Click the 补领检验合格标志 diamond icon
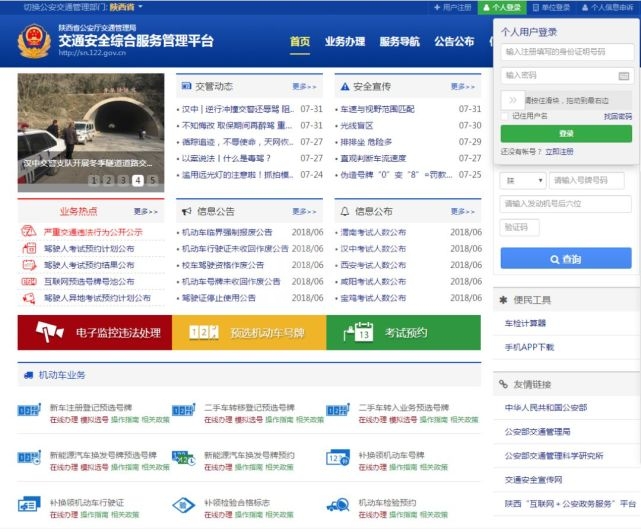 [183, 504]
